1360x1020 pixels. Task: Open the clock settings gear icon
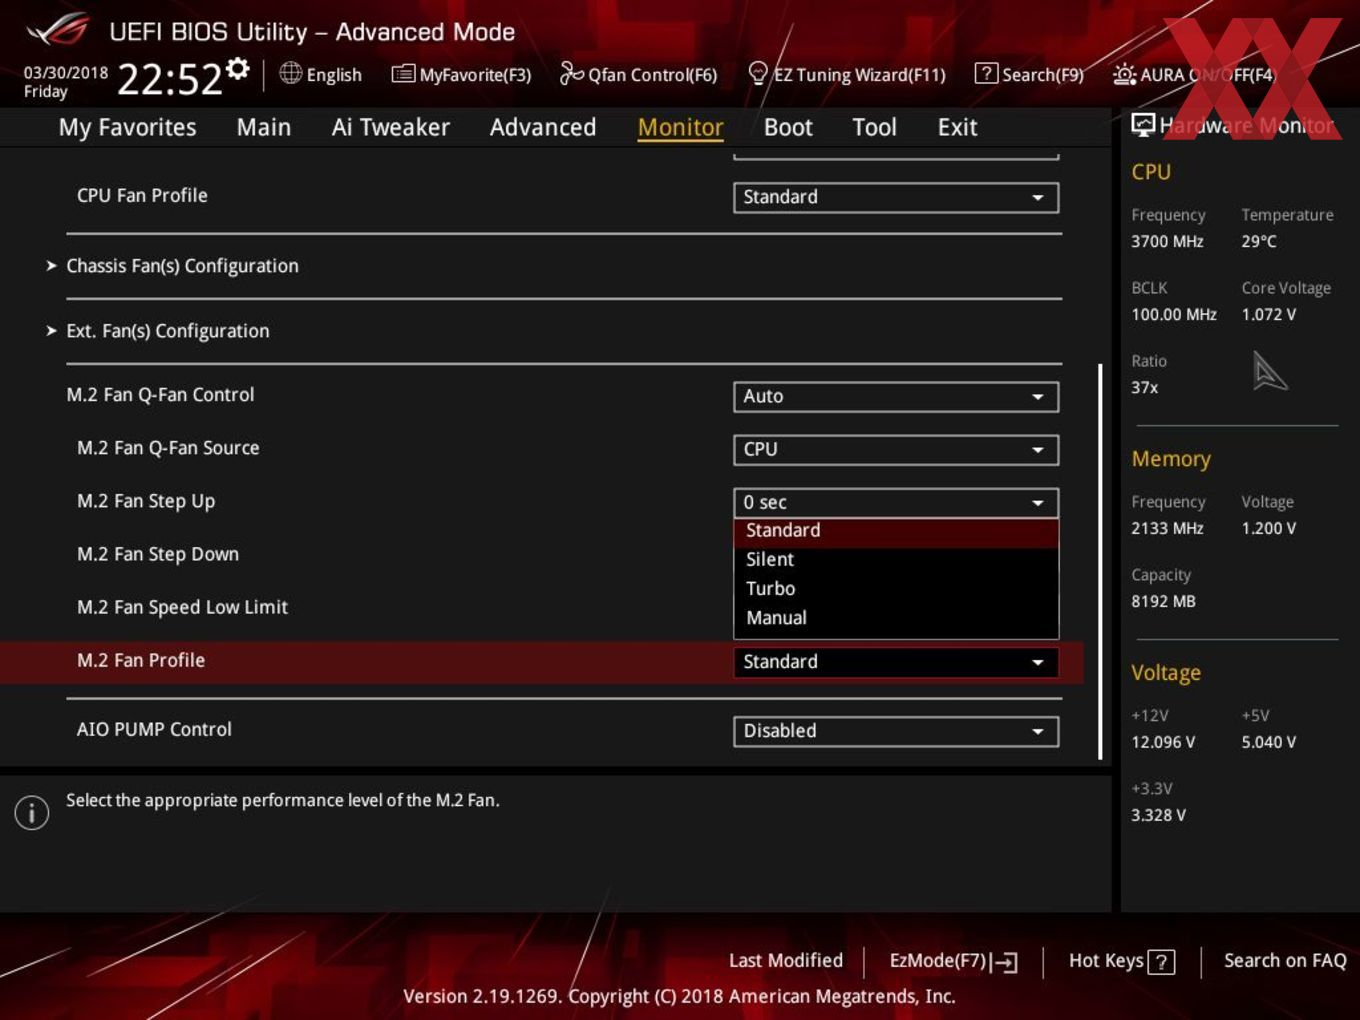[238, 68]
